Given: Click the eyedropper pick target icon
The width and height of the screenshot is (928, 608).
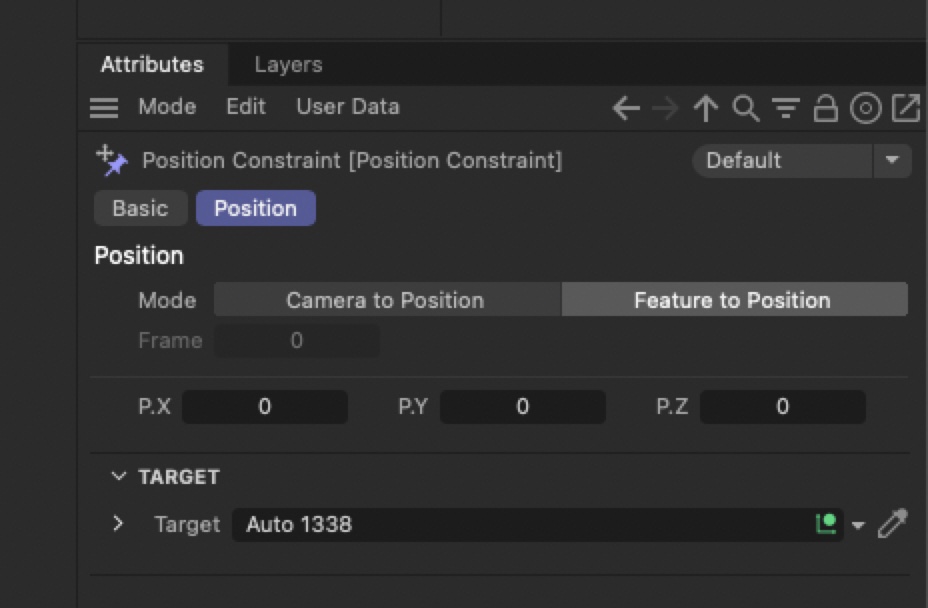Looking at the screenshot, I should click(892, 523).
